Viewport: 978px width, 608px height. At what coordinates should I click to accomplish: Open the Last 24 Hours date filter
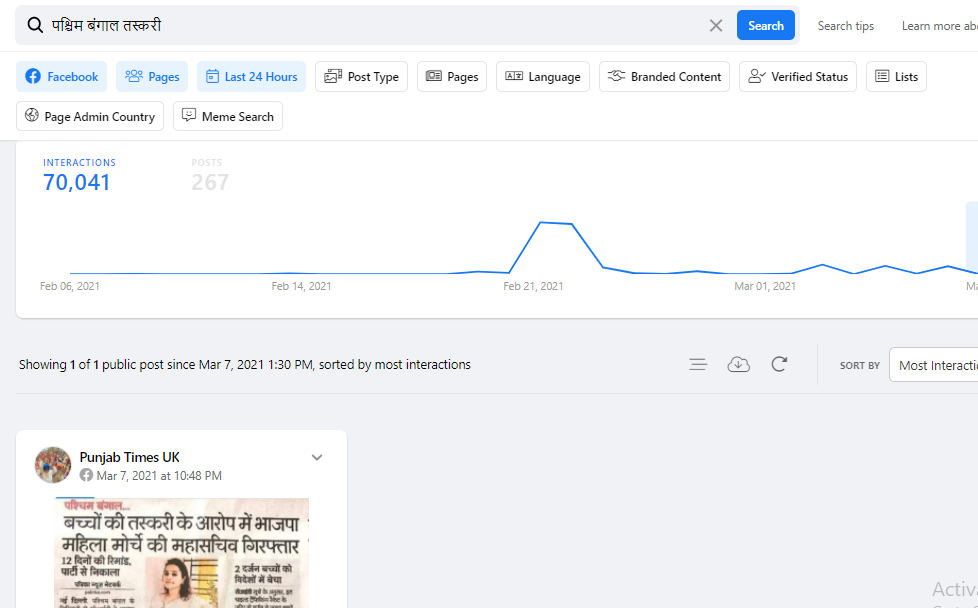tap(251, 77)
